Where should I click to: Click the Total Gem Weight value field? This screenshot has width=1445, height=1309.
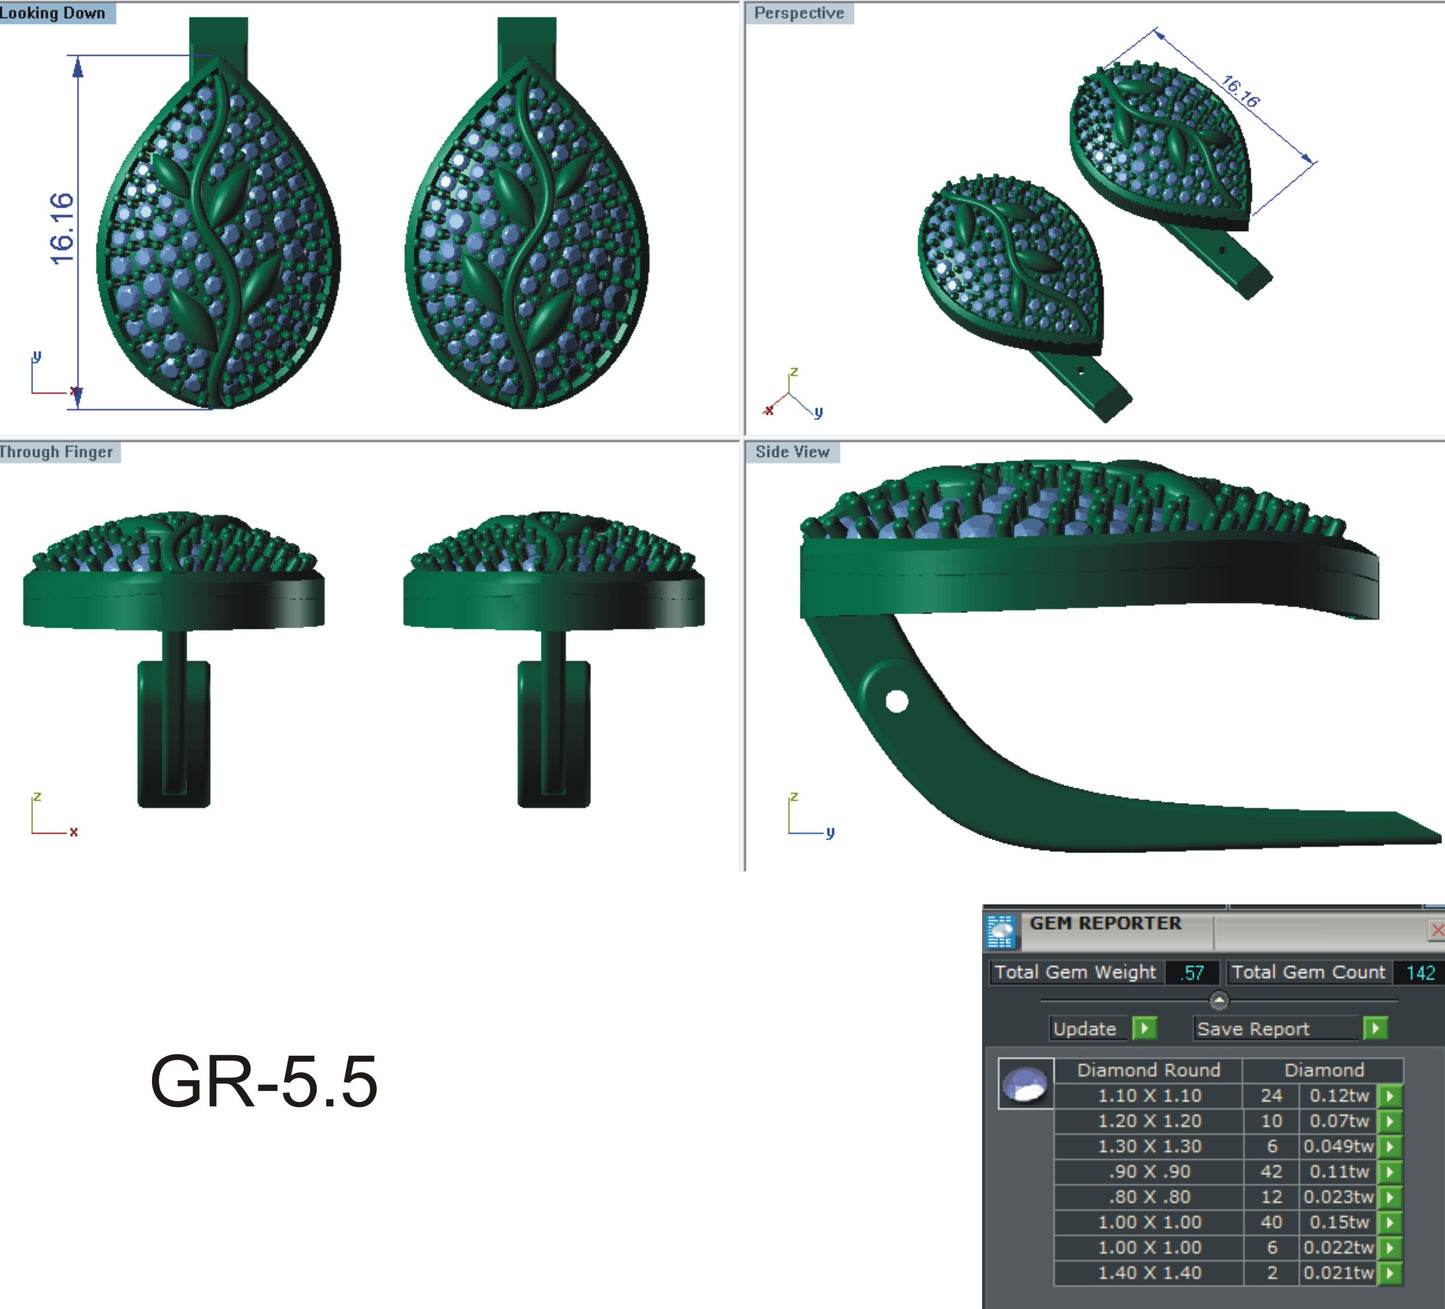coord(1193,971)
